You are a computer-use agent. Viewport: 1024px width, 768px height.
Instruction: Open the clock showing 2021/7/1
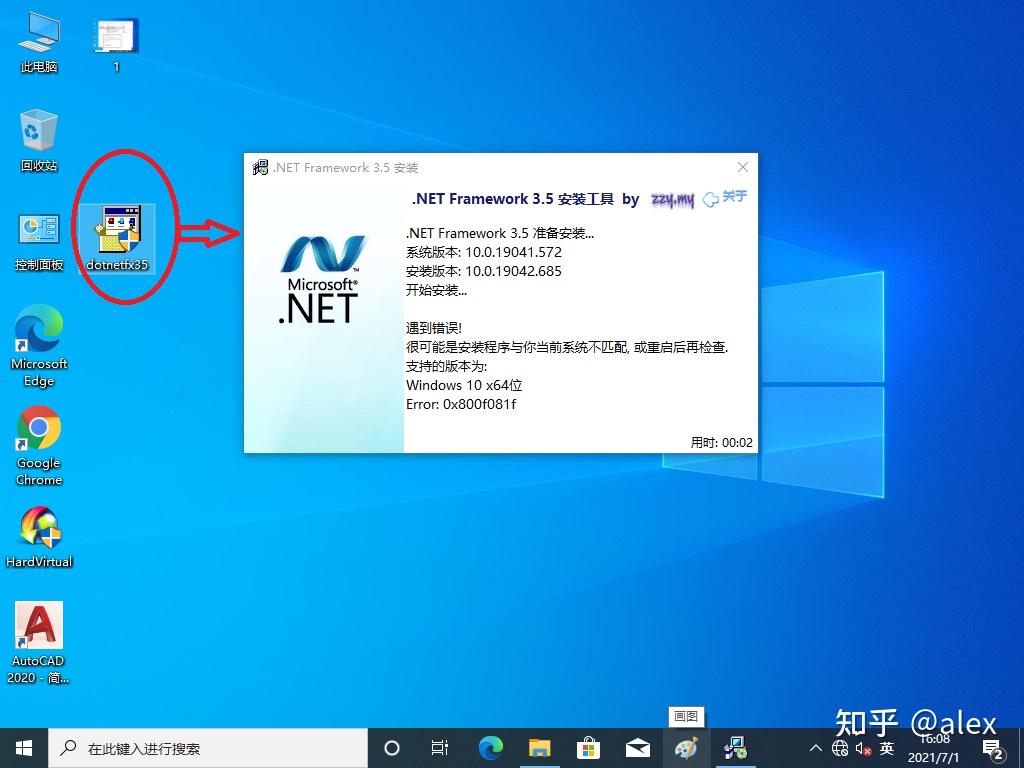[x=934, y=748]
